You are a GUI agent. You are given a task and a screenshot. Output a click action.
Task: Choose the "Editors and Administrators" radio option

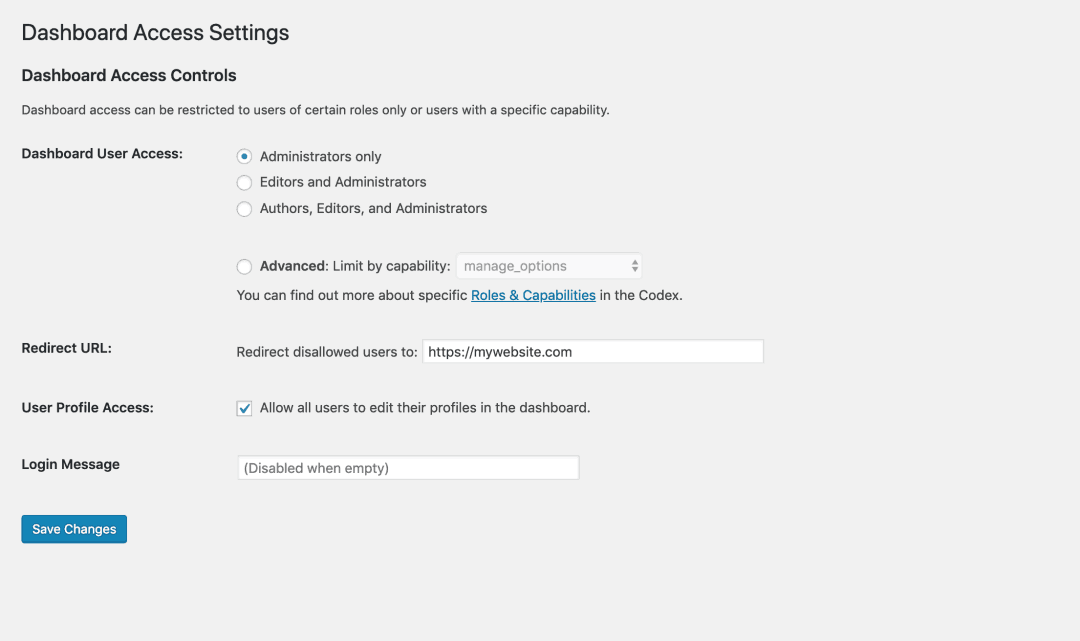click(244, 183)
